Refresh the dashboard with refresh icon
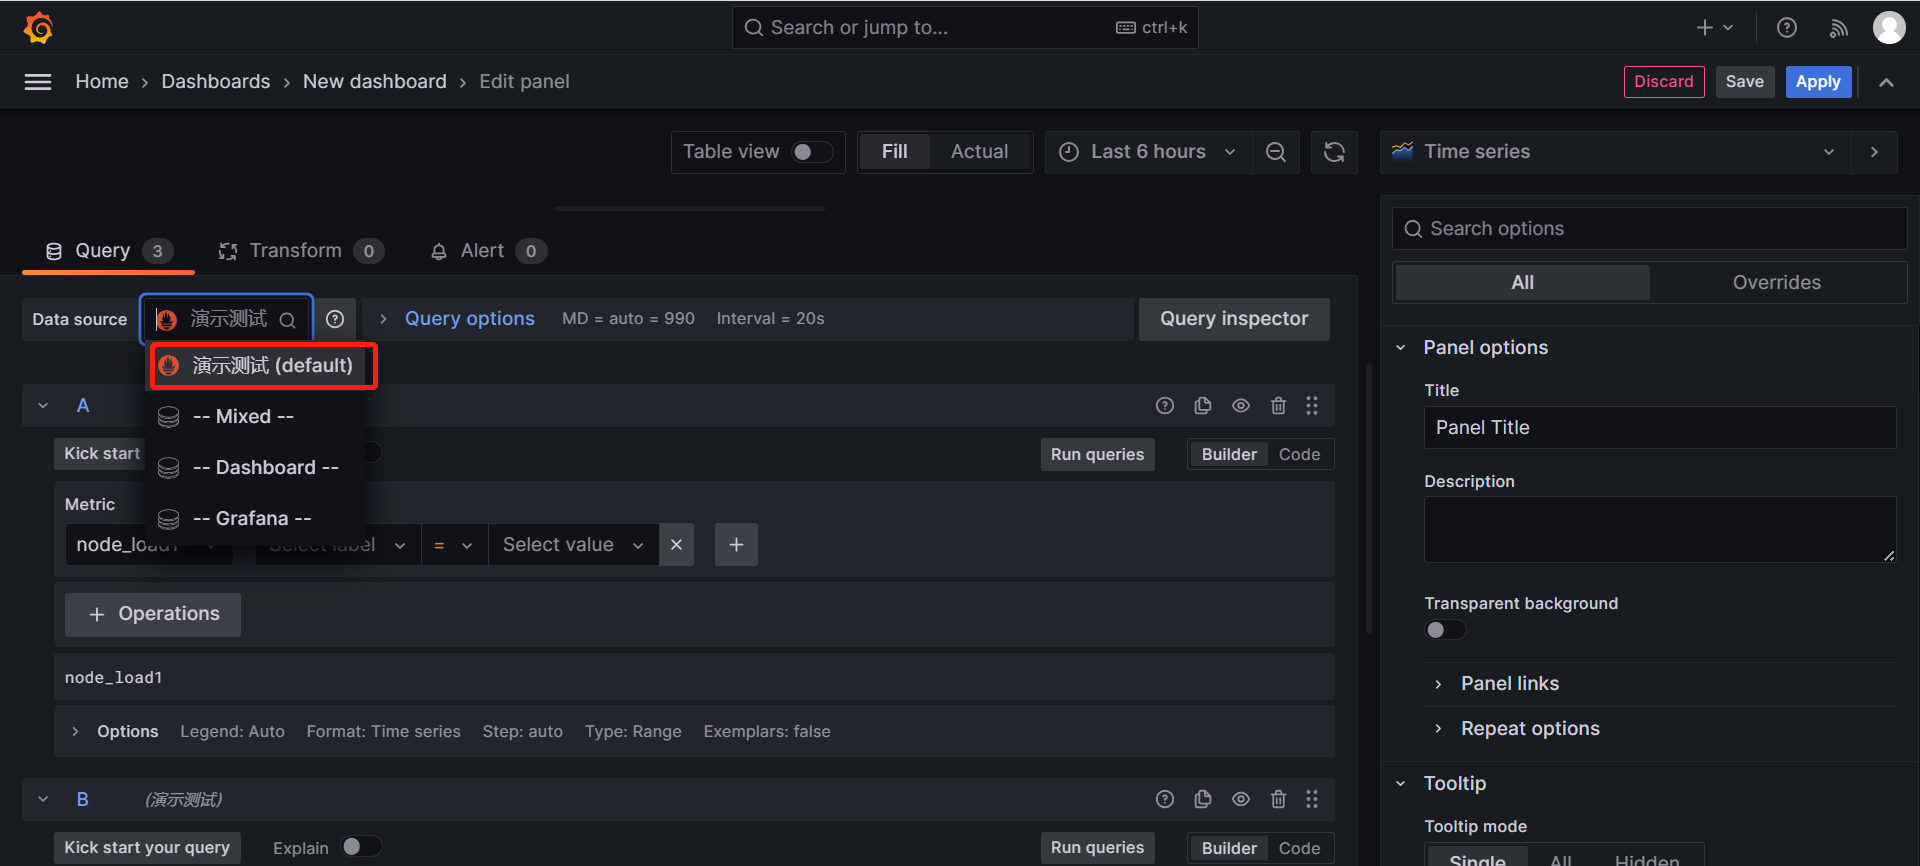1920x866 pixels. (x=1334, y=152)
